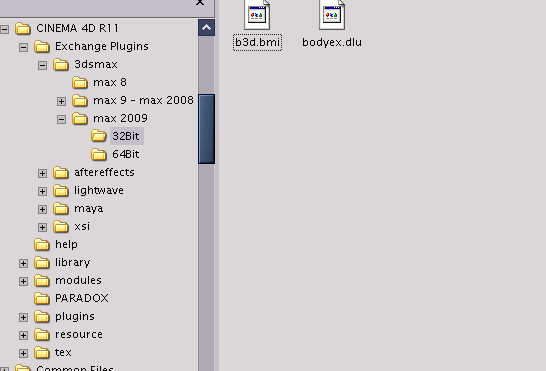Select the plugins folder label
The image size is (546, 371).
click(x=75, y=316)
